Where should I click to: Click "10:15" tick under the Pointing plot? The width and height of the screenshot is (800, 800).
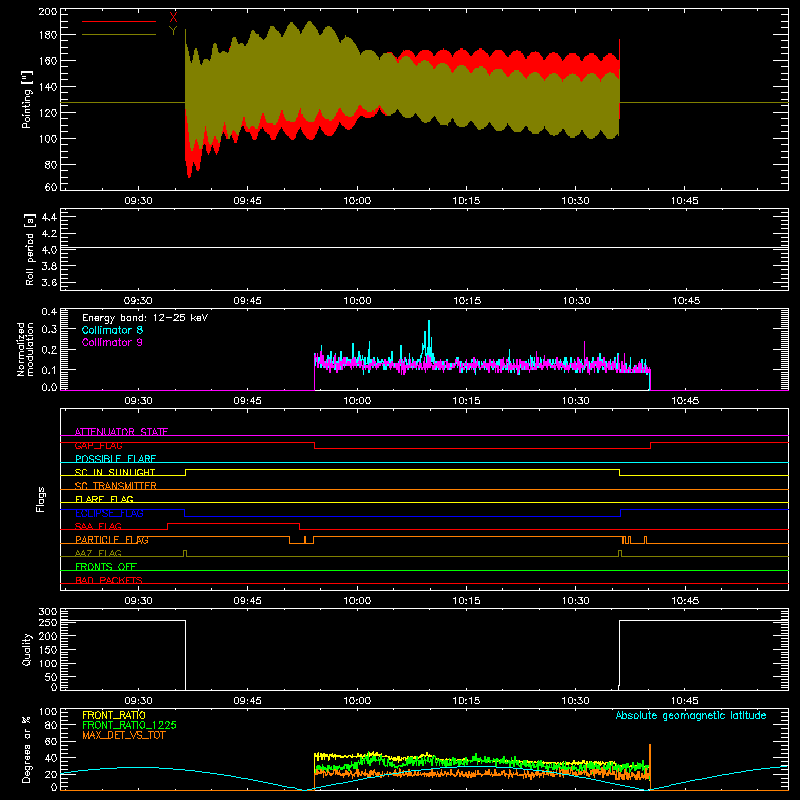[466, 201]
